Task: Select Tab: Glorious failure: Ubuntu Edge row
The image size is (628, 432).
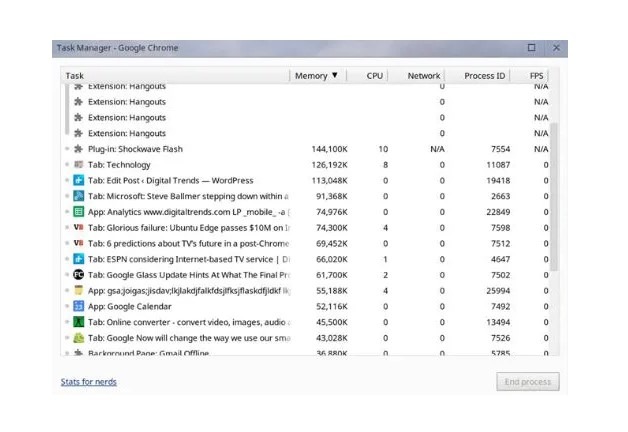Action: click(306, 227)
